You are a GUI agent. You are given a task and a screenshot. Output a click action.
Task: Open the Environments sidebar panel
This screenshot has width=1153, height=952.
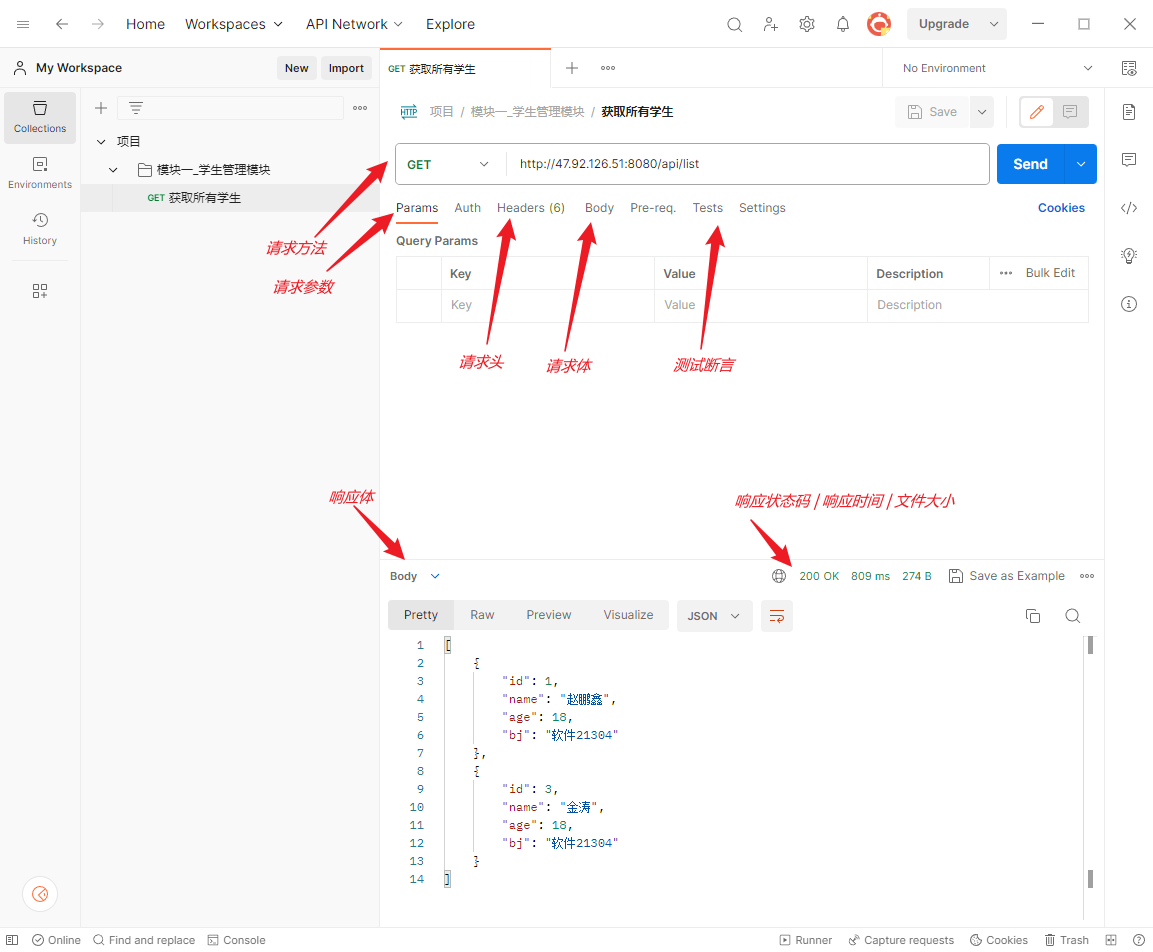coord(40,173)
